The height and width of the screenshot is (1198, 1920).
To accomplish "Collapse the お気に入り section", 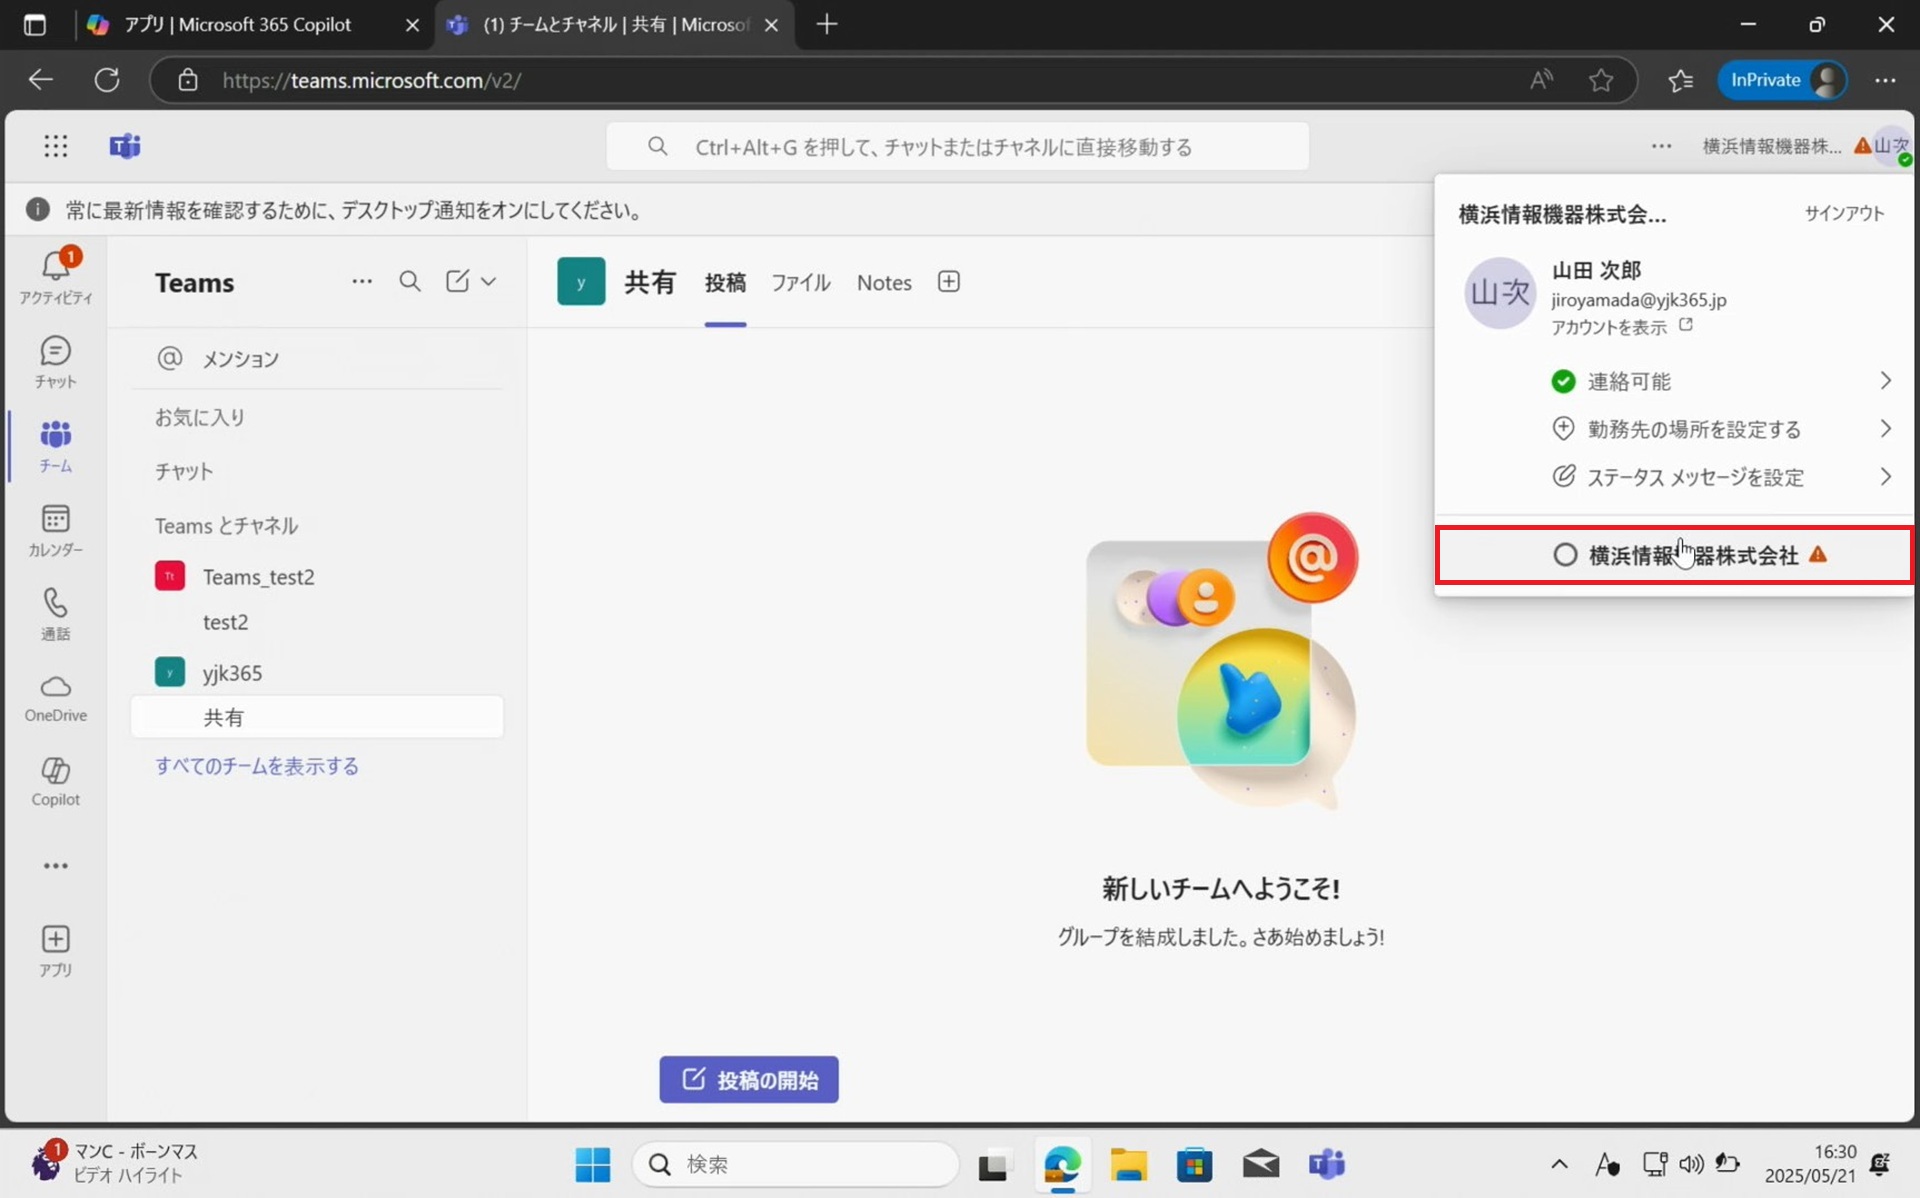I will [200, 417].
